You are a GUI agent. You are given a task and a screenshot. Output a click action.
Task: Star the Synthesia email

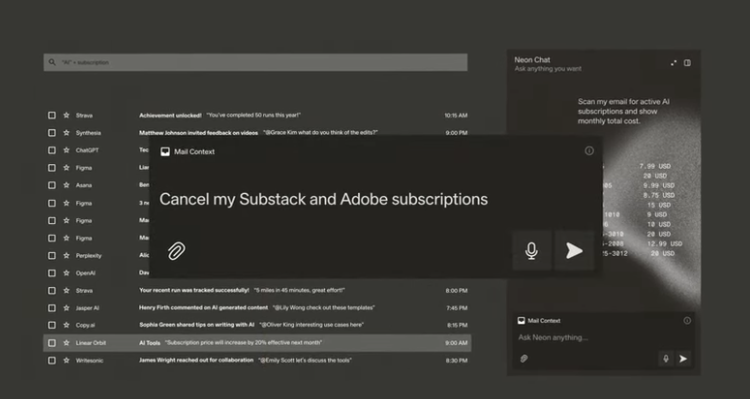[x=66, y=133]
